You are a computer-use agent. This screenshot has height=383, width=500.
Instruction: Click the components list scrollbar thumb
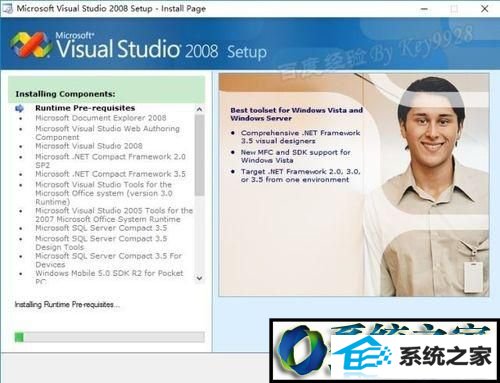199,155
